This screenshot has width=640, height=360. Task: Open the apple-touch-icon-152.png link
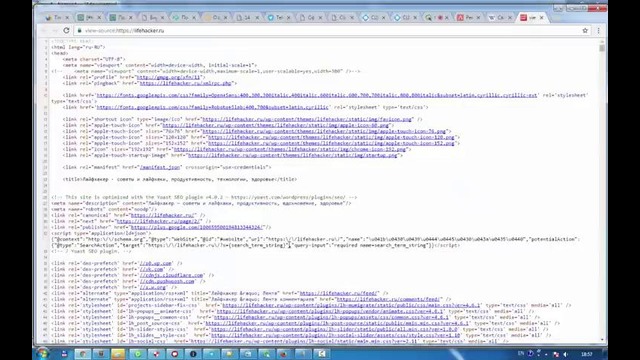click(x=331, y=143)
